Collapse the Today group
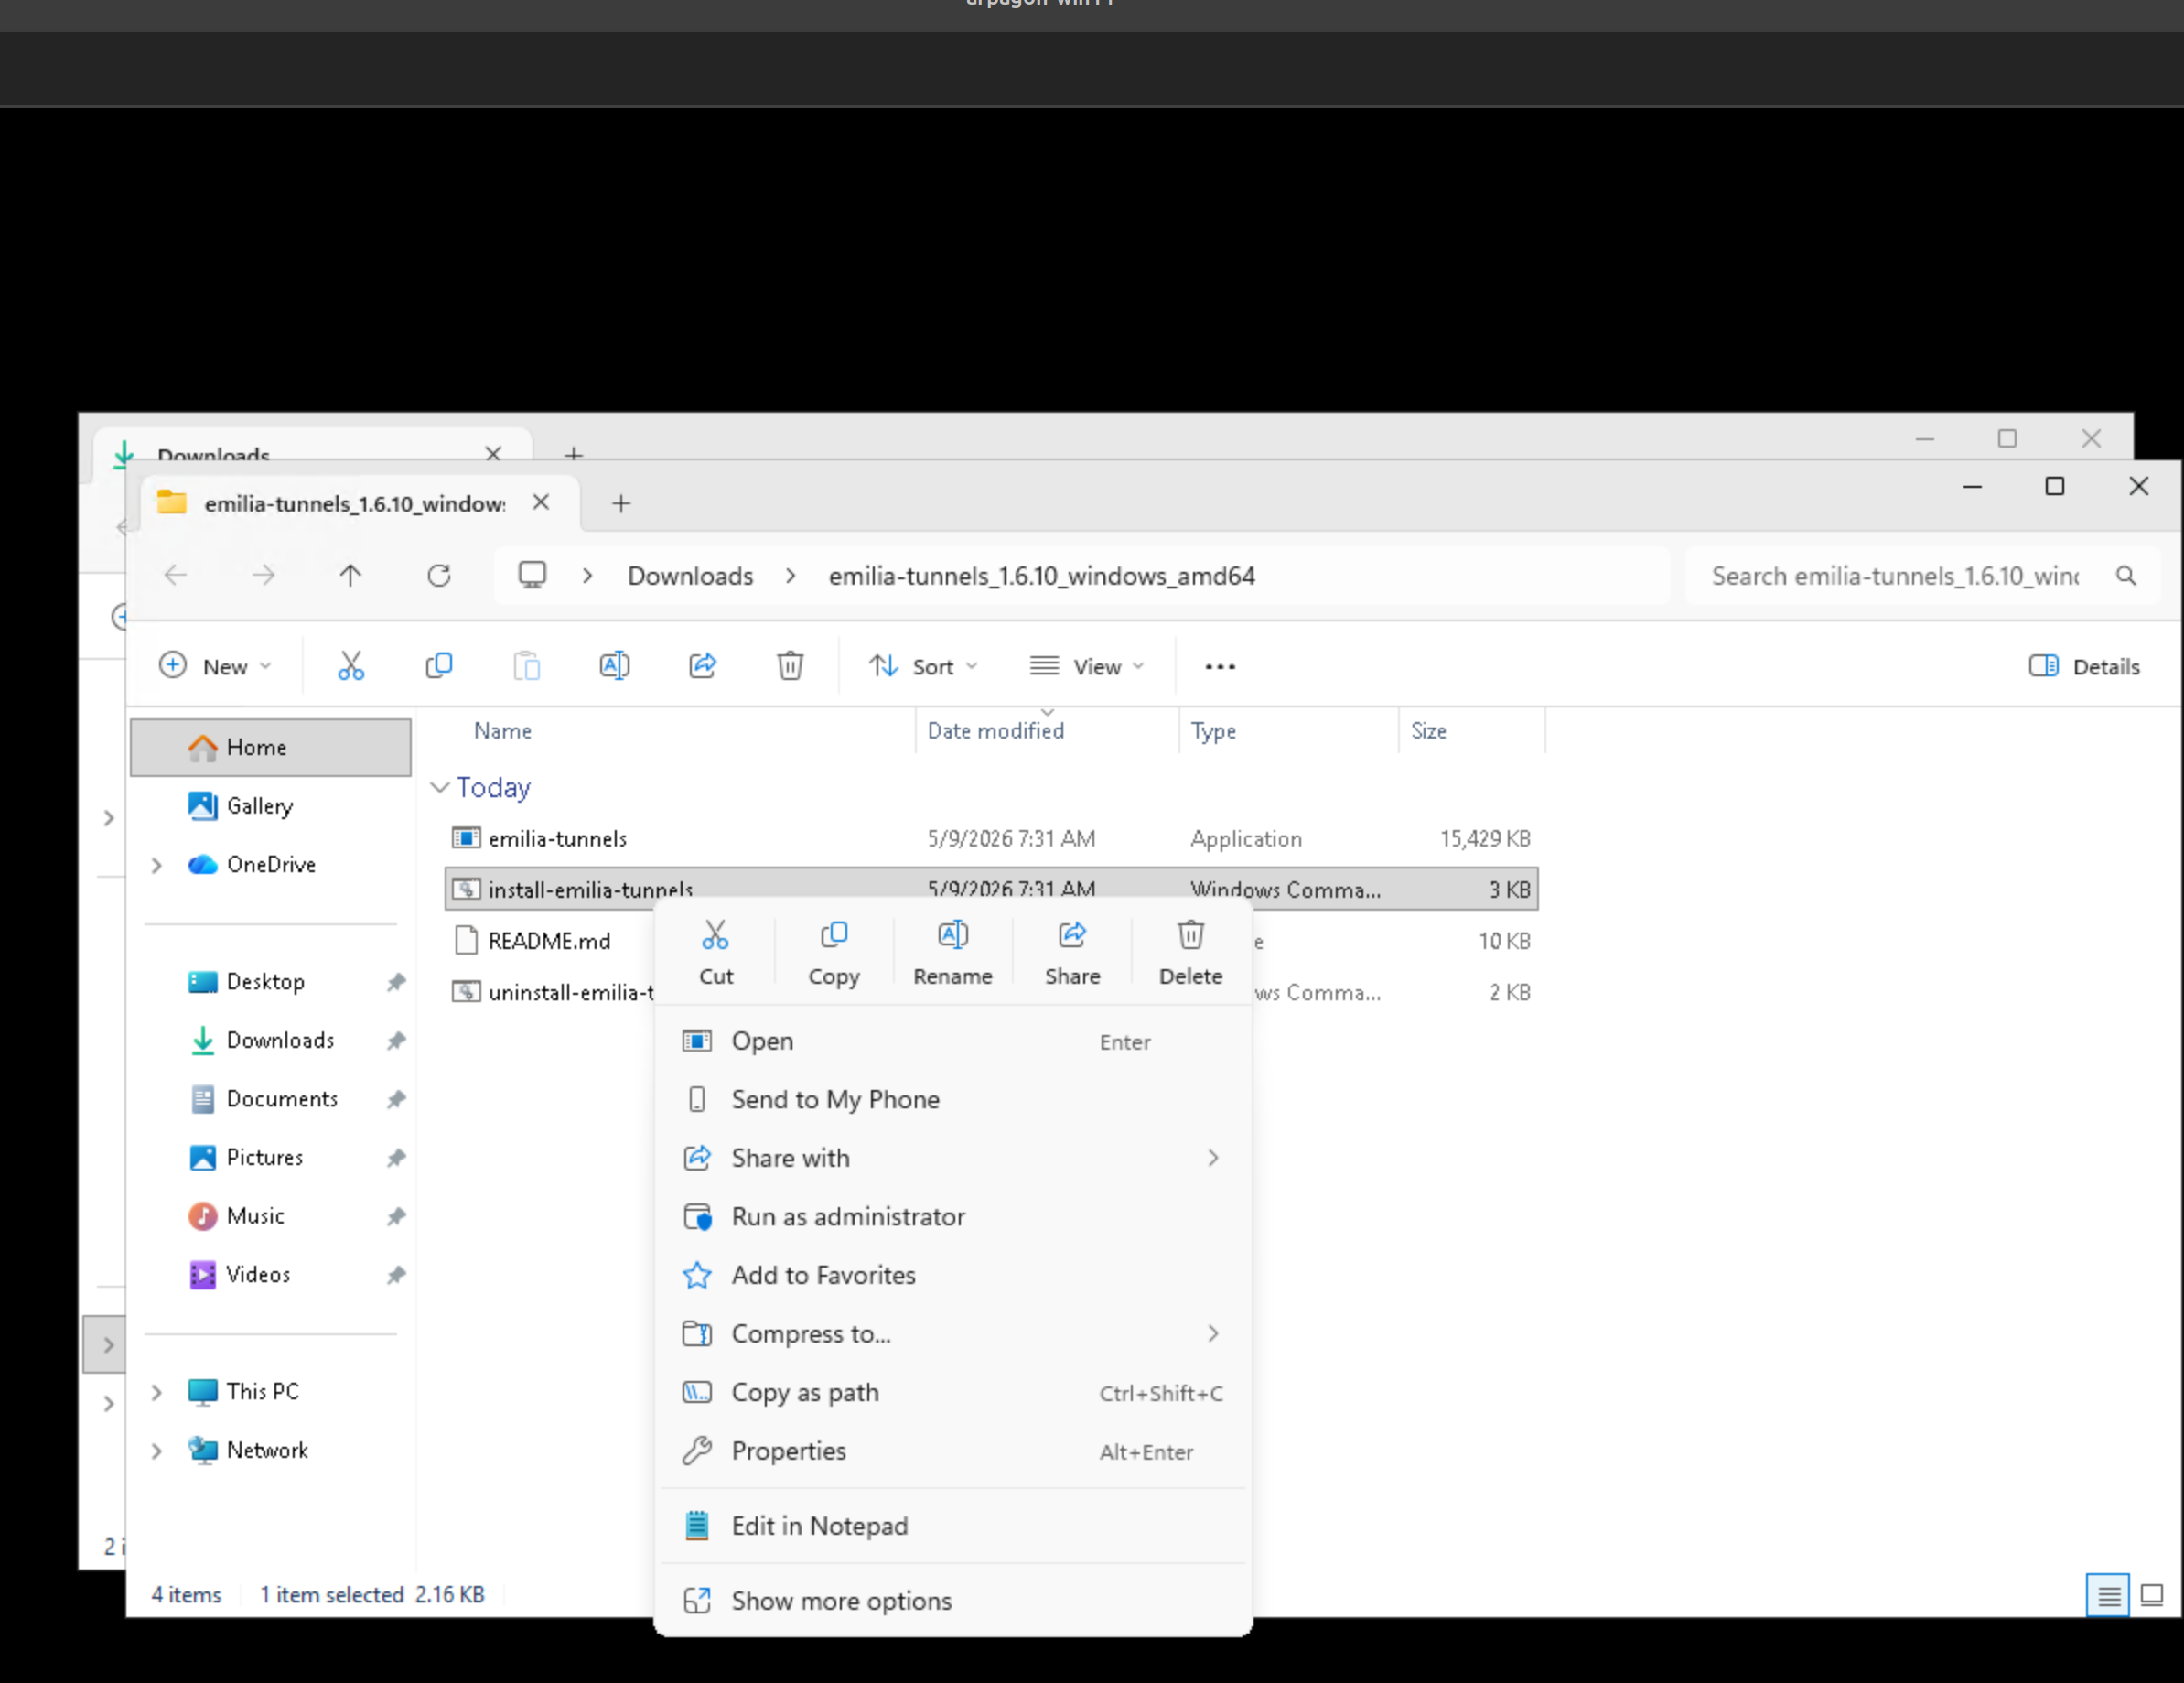 pos(440,788)
